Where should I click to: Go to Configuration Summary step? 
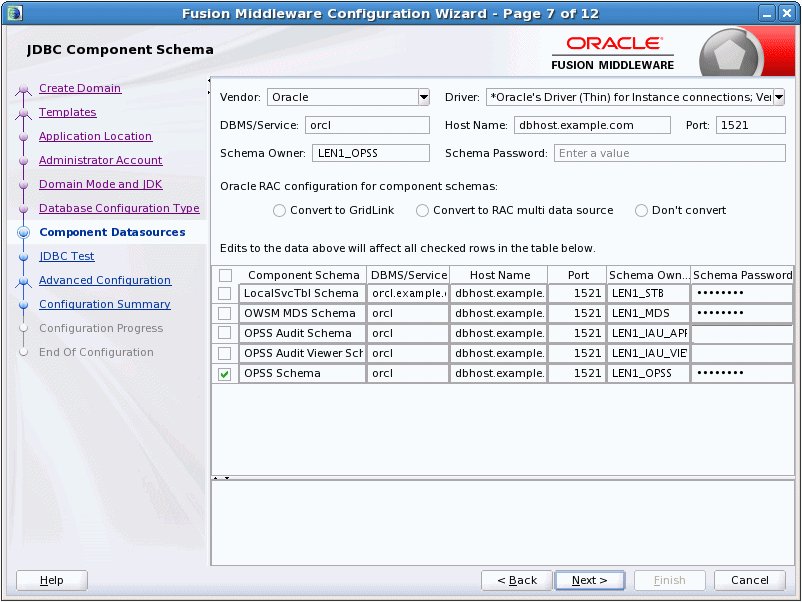click(x=104, y=304)
